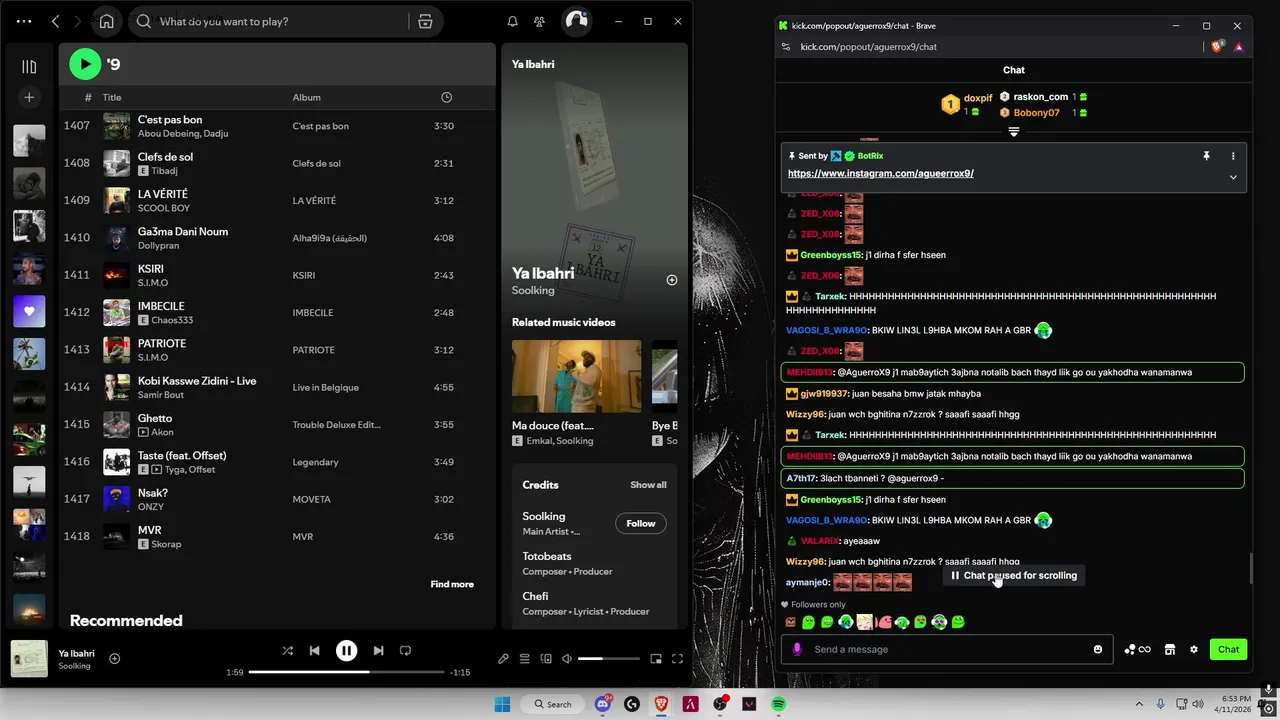Click Chat paused for scrolling button
1280x720 pixels.
(x=1014, y=575)
